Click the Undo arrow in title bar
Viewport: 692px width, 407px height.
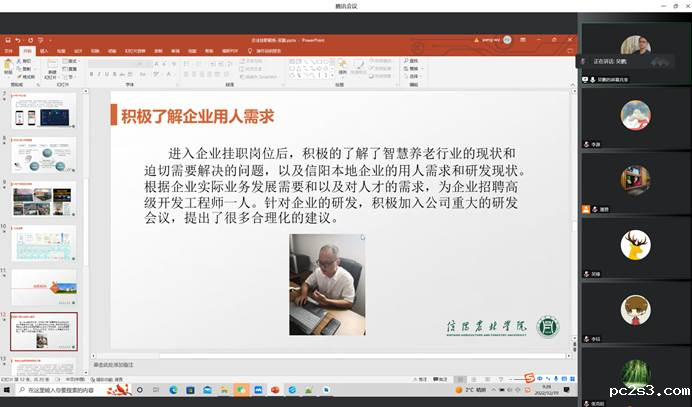point(17,41)
